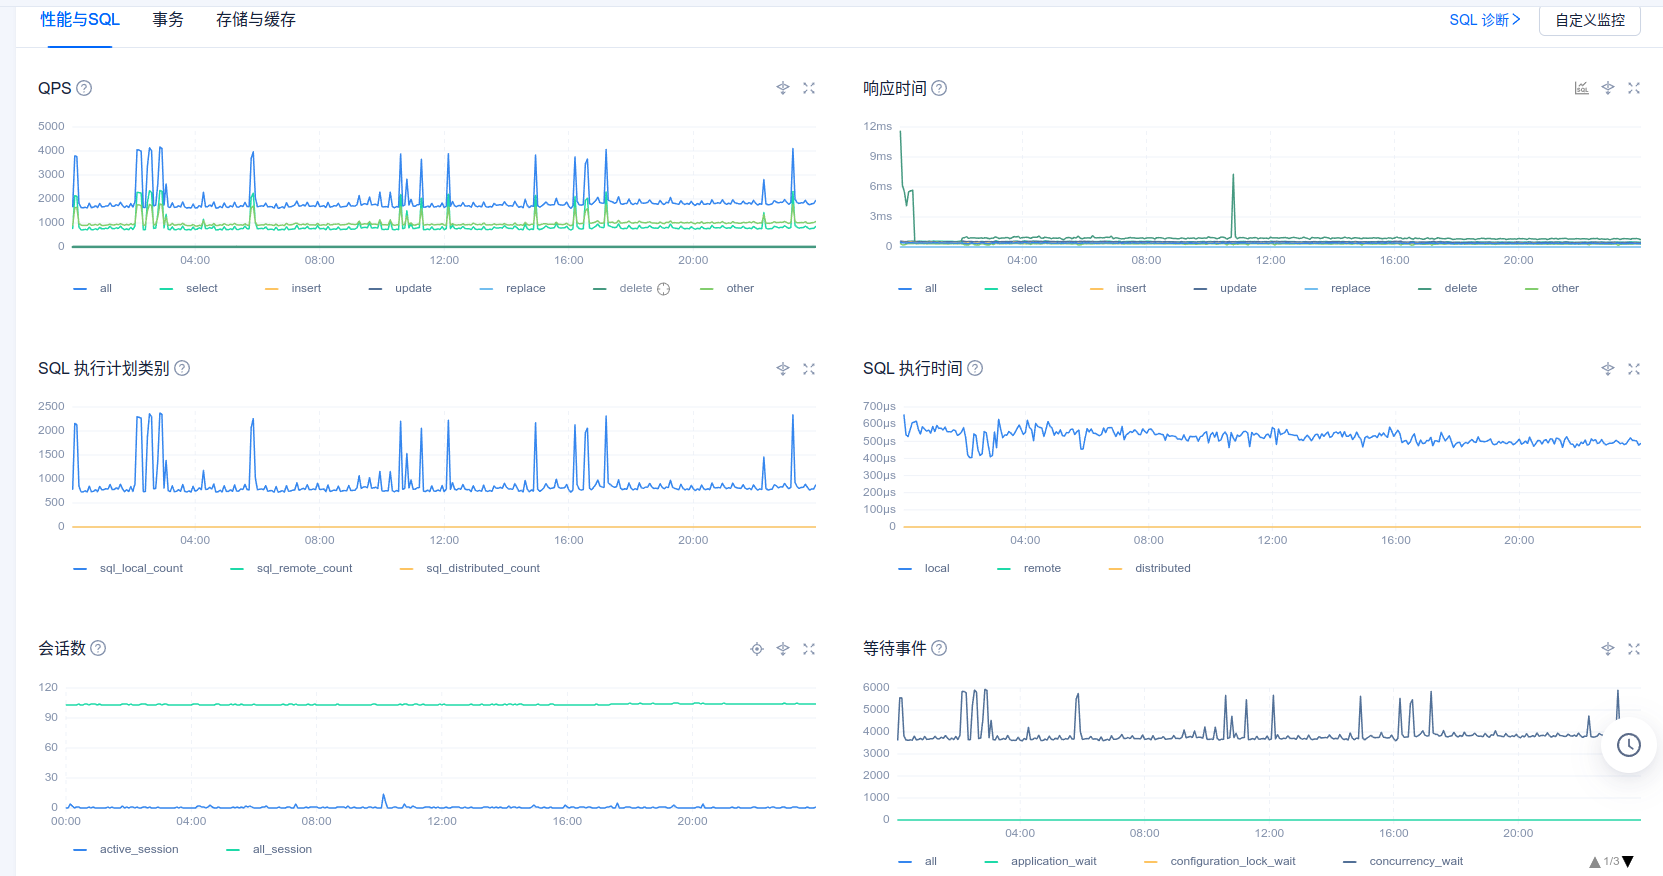Go to next legend page in 等待事件
The image size is (1663, 876).
[x=1628, y=862]
